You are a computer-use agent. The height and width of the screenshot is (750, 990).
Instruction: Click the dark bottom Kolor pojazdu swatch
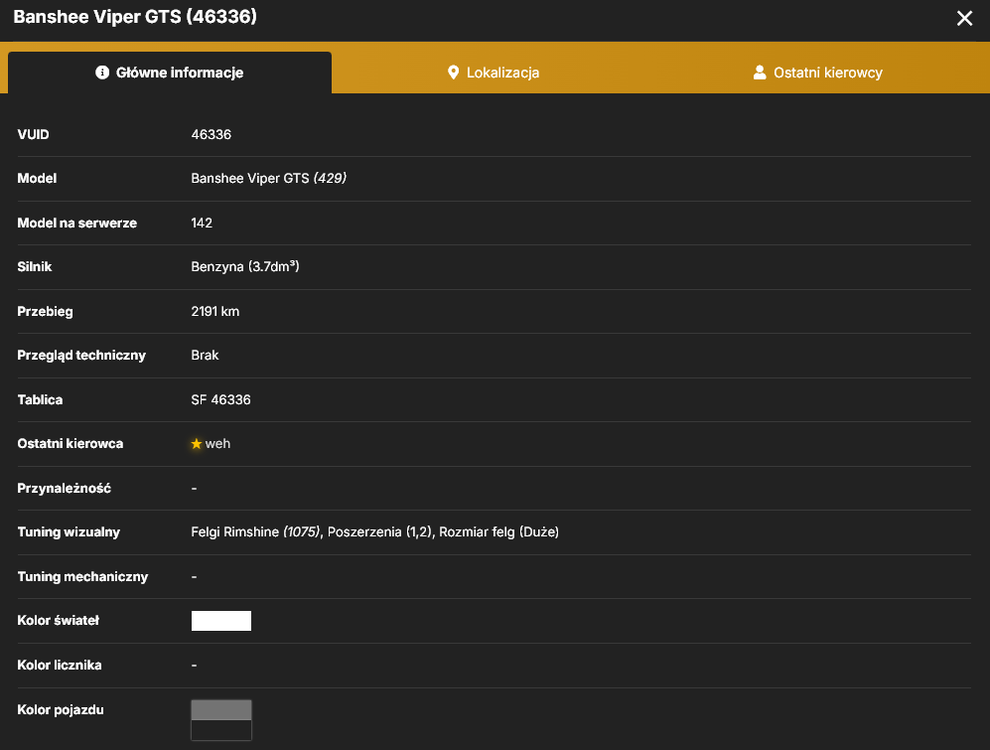221,730
